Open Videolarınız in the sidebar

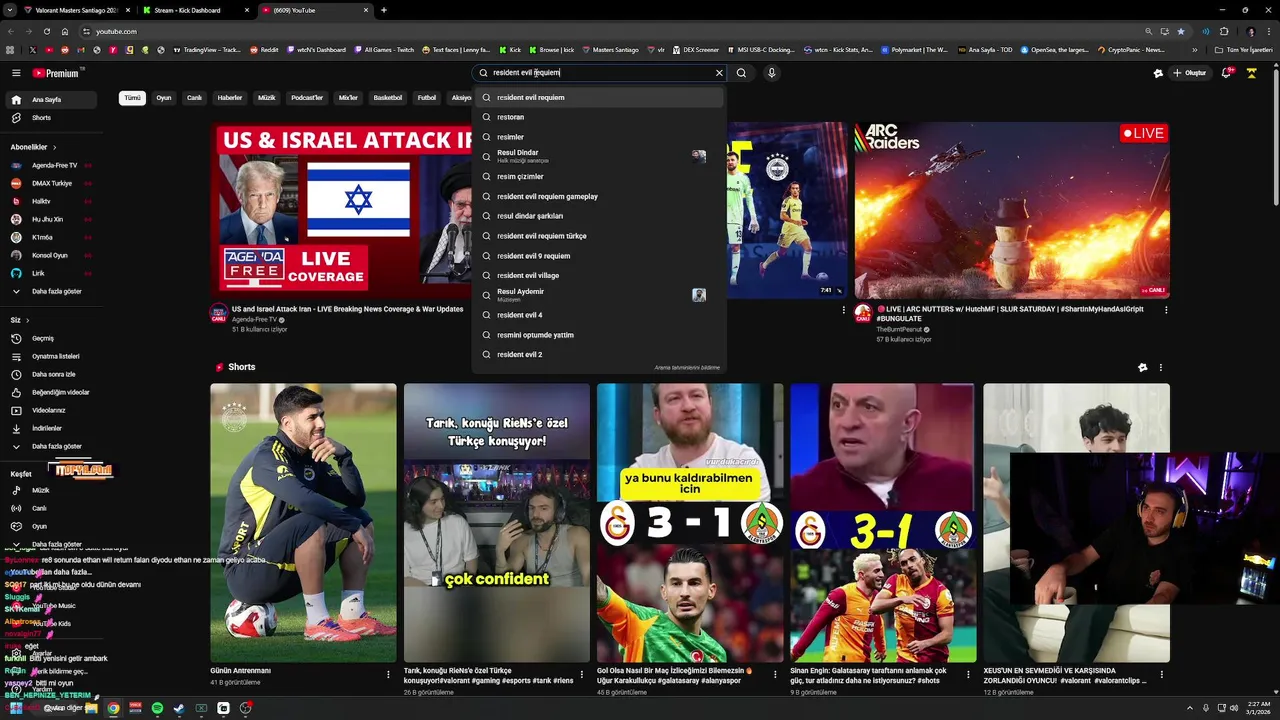[51, 410]
